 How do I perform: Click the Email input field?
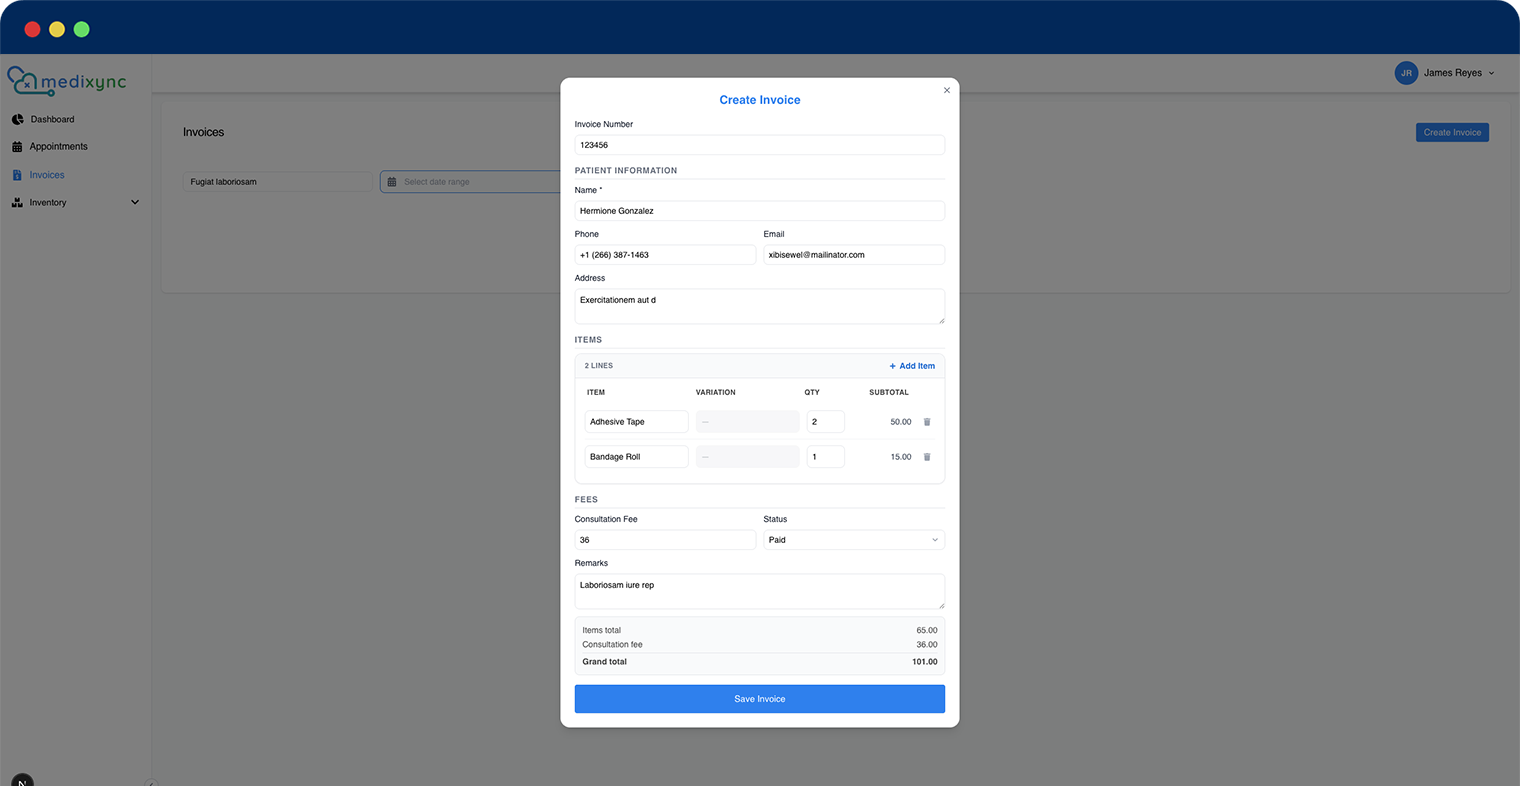click(x=854, y=255)
